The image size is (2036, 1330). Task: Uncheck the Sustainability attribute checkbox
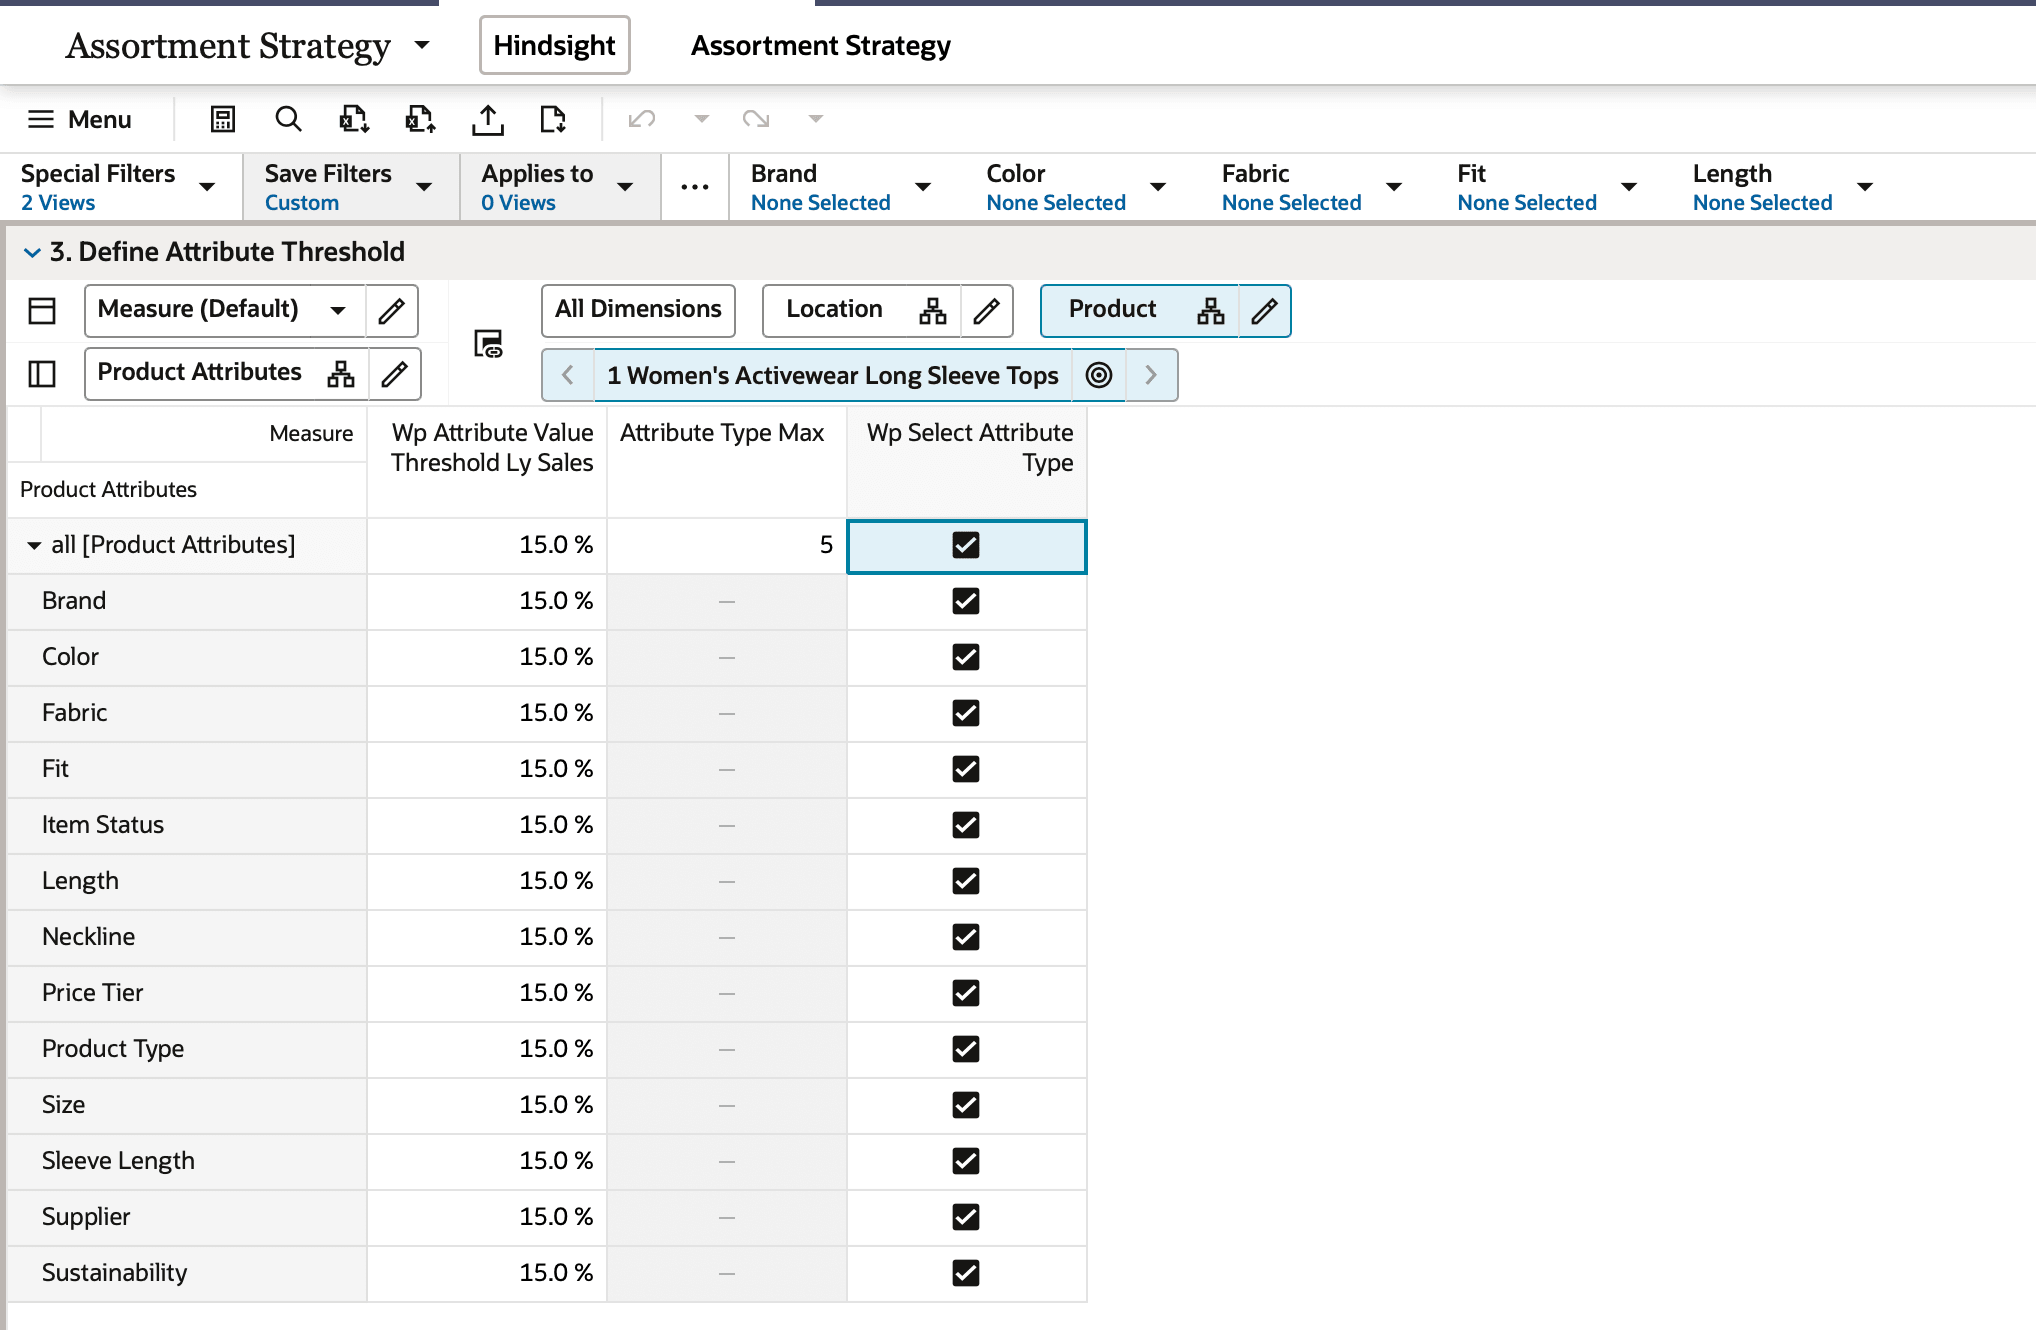pyautogui.click(x=965, y=1273)
